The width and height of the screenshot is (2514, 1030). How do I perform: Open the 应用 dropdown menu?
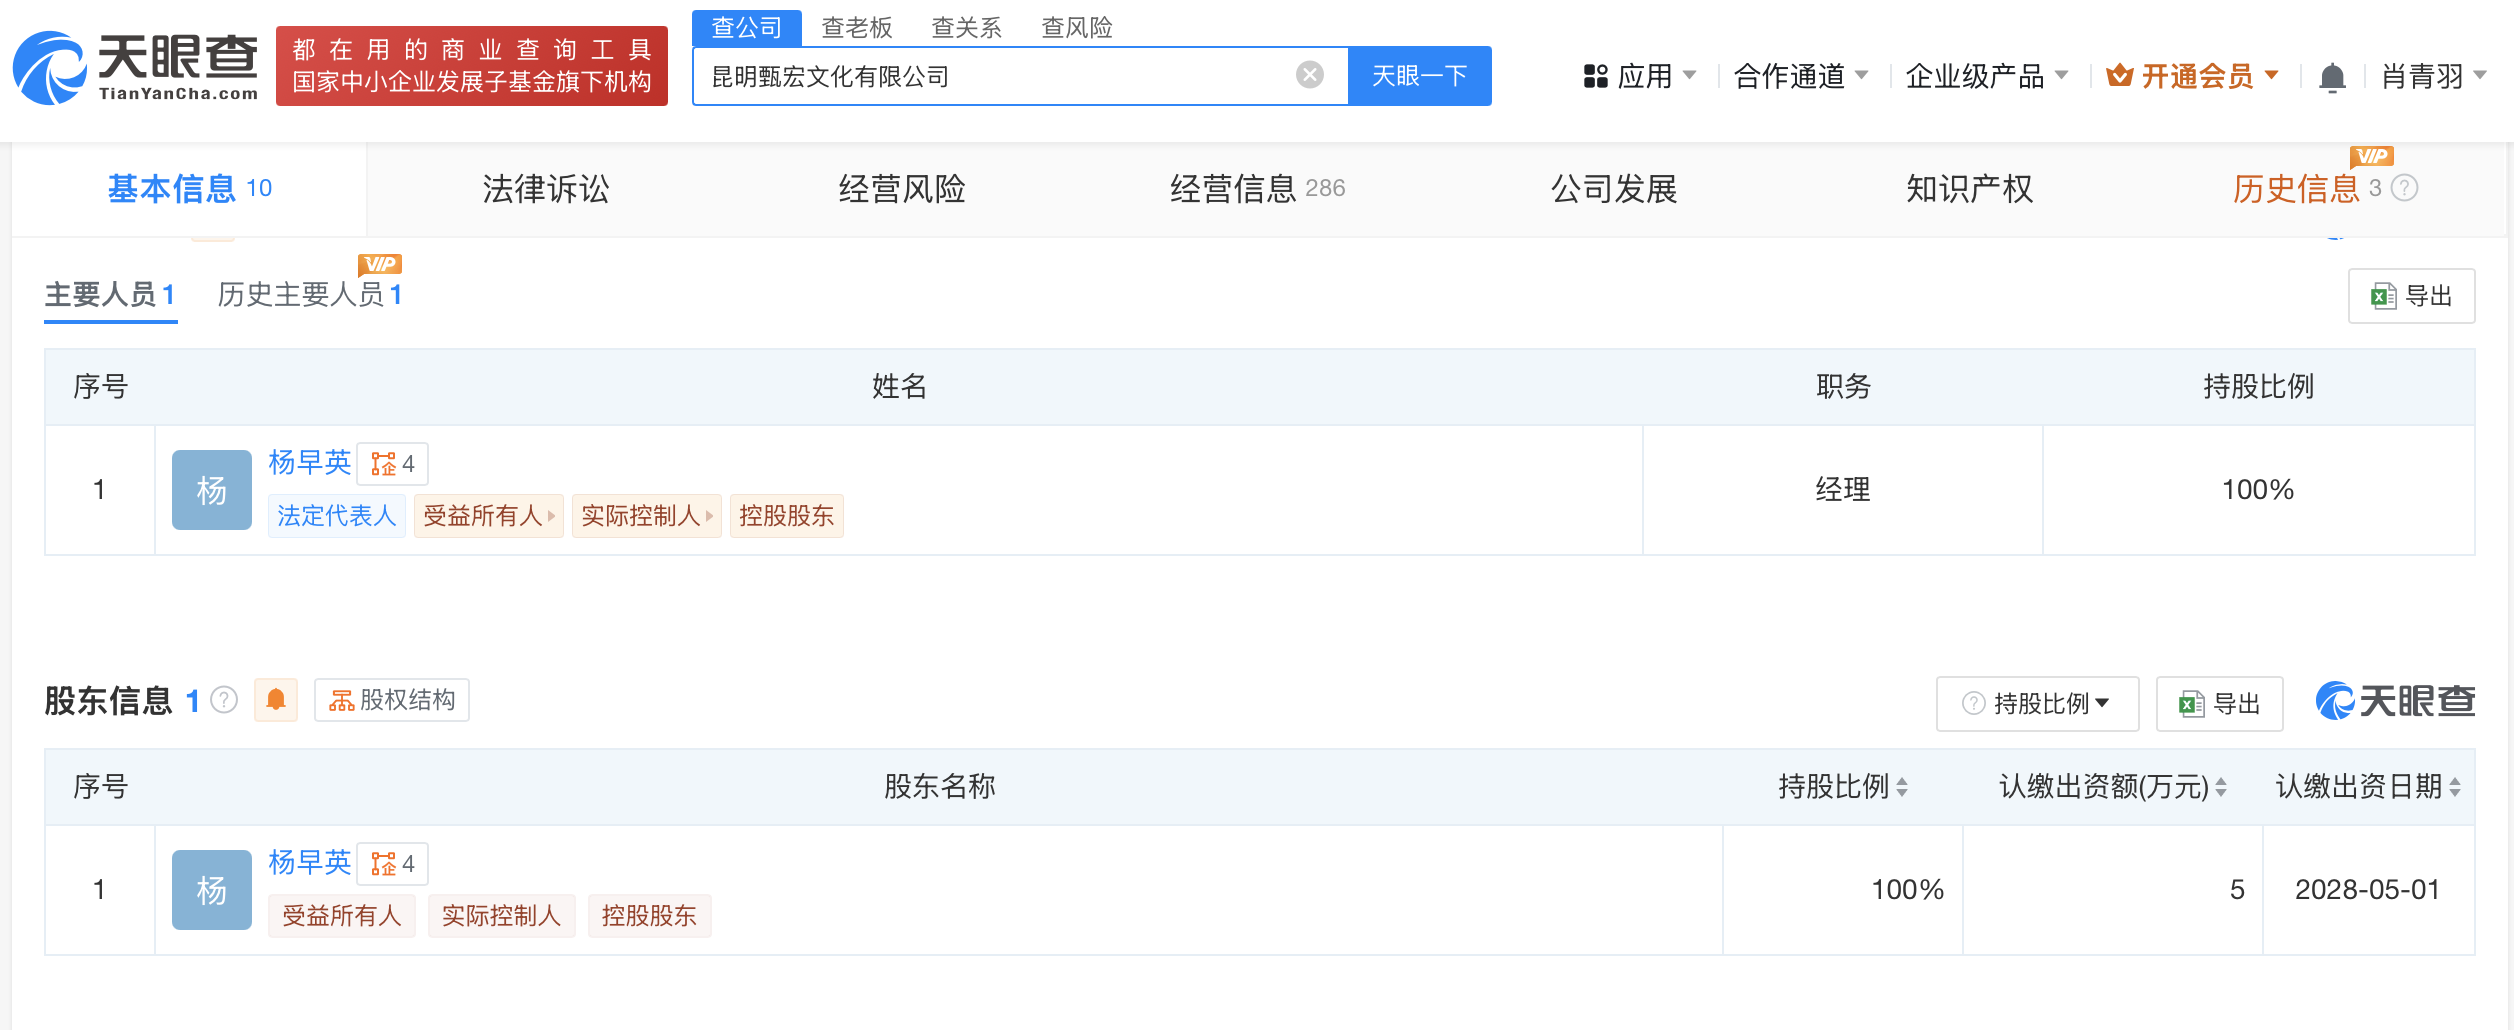click(x=1641, y=76)
